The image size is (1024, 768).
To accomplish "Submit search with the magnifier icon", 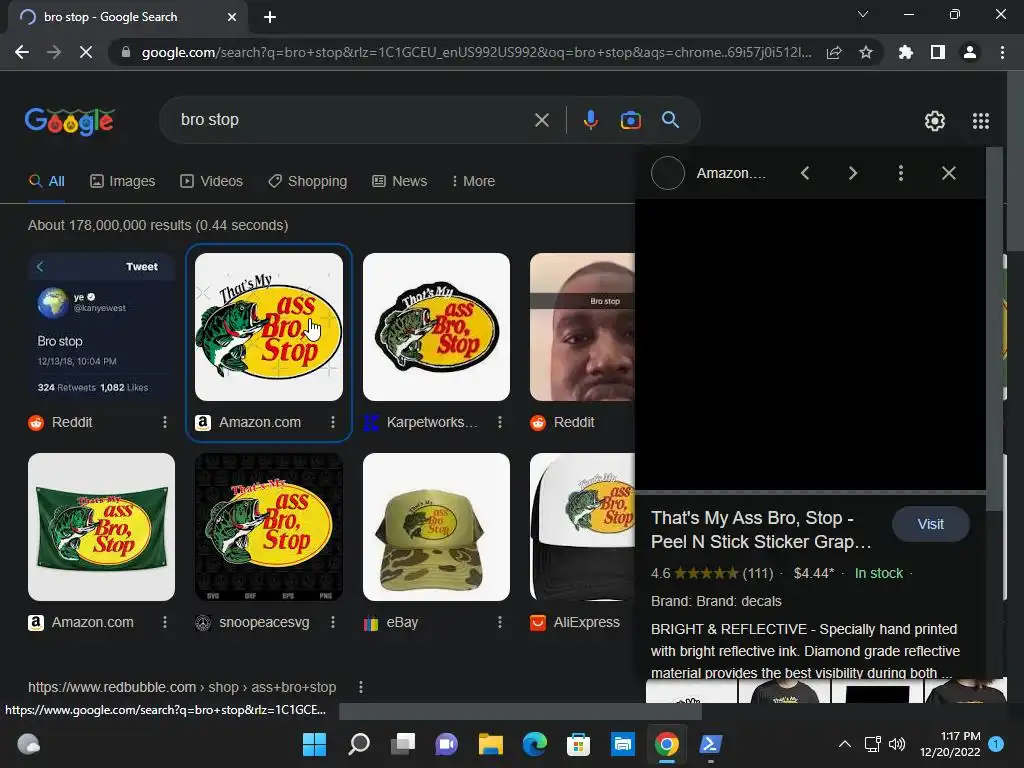I will point(670,120).
